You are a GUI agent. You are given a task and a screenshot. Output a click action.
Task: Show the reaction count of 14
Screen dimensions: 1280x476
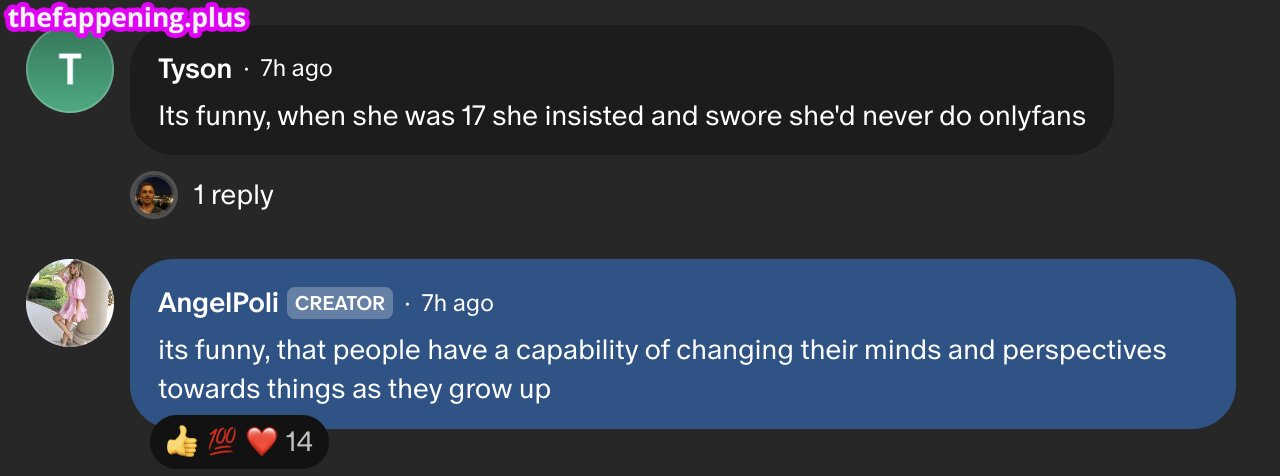(299, 441)
